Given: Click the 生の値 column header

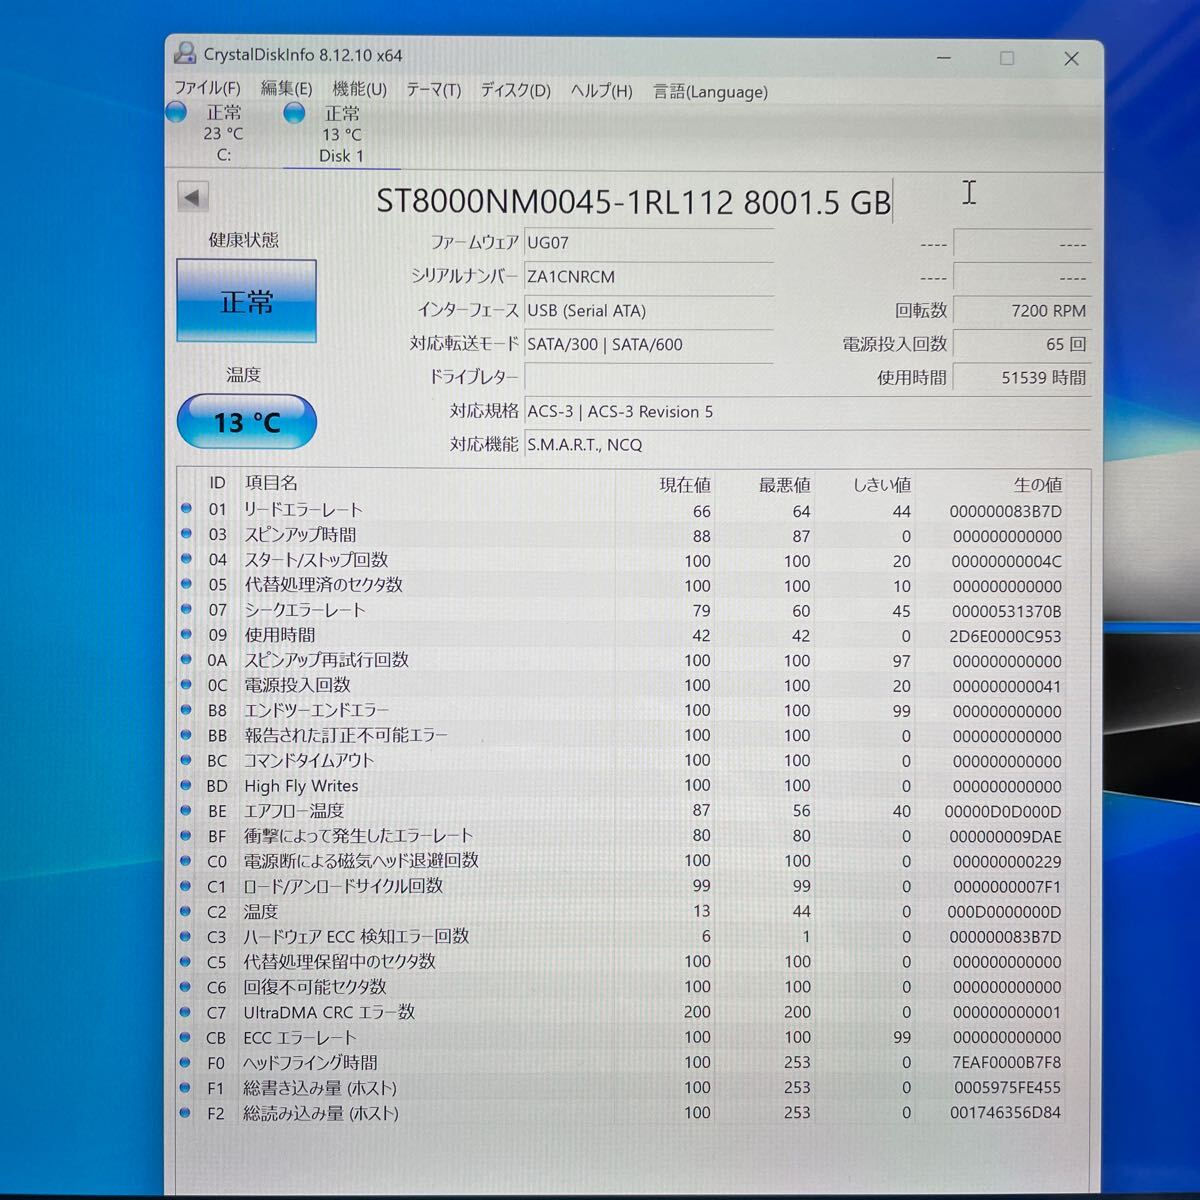Looking at the screenshot, I should tap(1037, 485).
